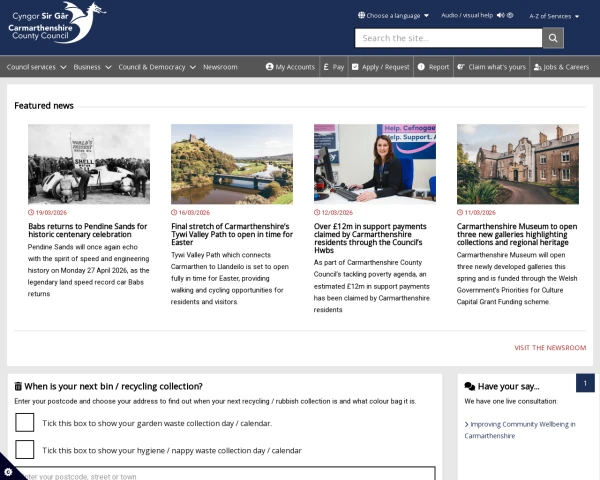
Task: Open the Report section
Action: [433, 67]
